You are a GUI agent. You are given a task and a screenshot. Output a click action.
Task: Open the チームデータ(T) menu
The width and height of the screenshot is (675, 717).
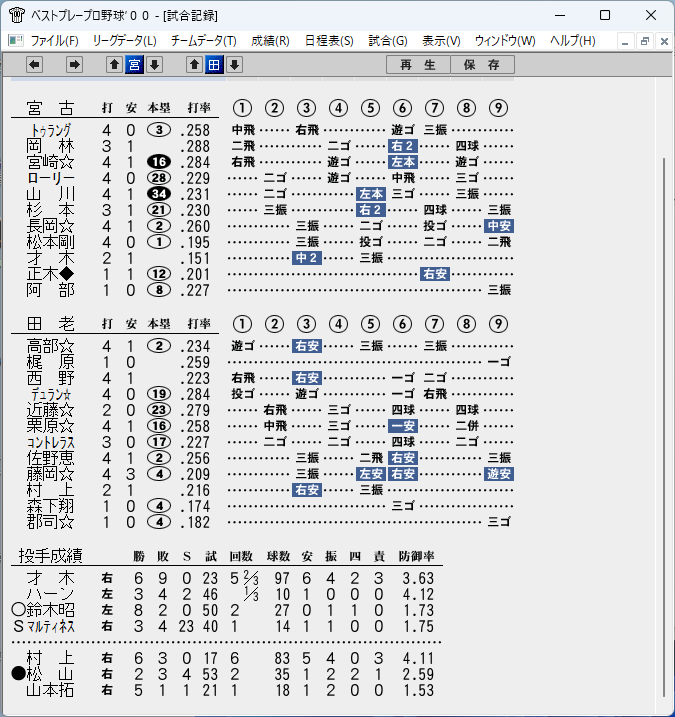pyautogui.click(x=204, y=41)
